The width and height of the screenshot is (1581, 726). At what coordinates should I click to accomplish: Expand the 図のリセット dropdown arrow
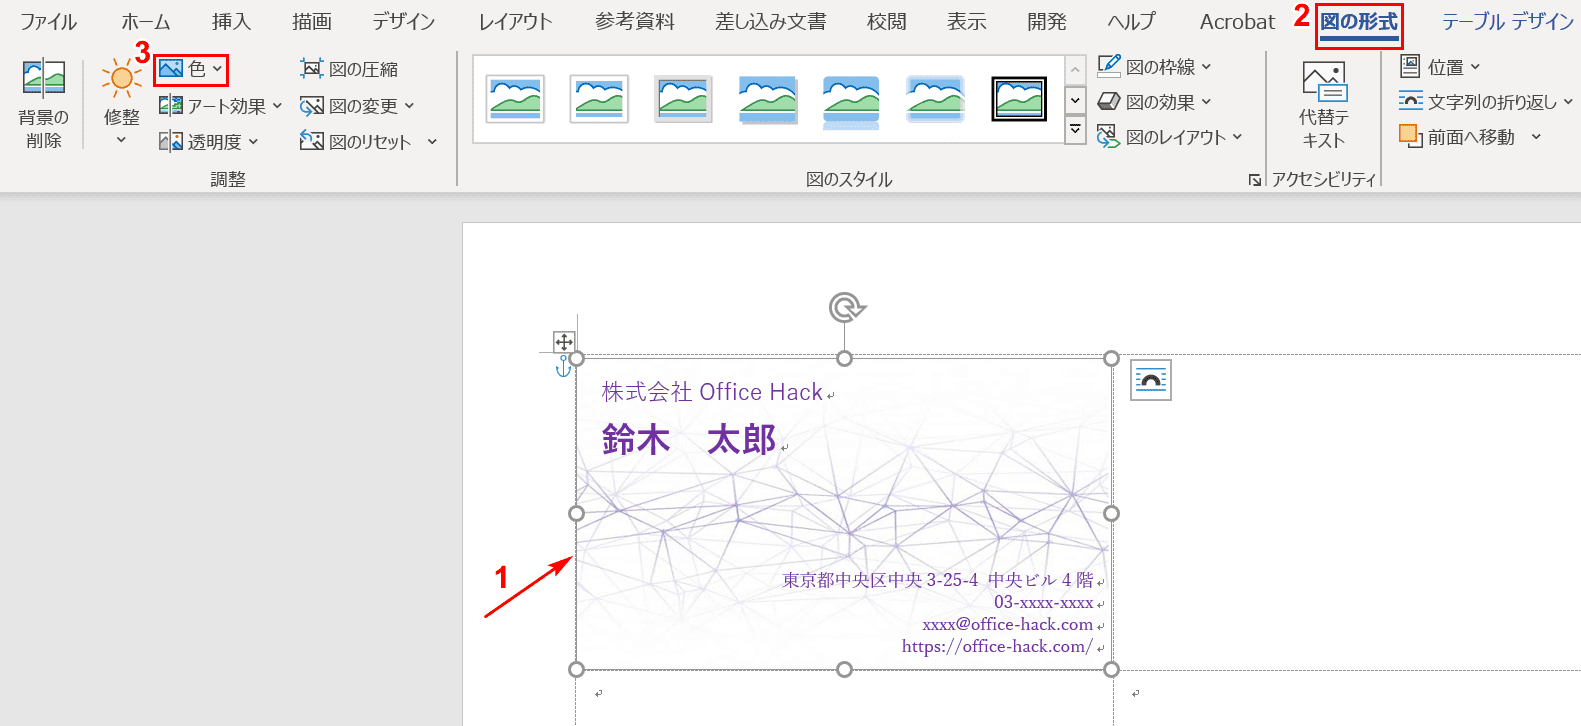pos(432,142)
